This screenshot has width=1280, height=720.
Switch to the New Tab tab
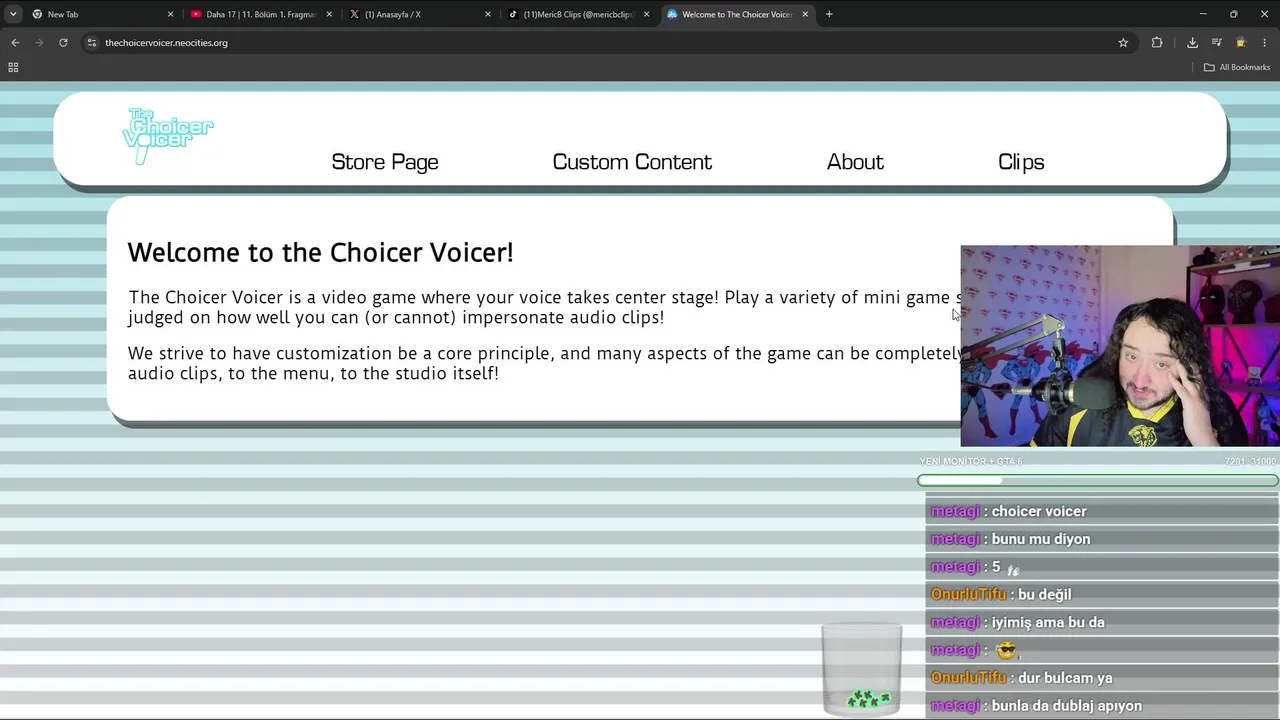(x=102, y=14)
